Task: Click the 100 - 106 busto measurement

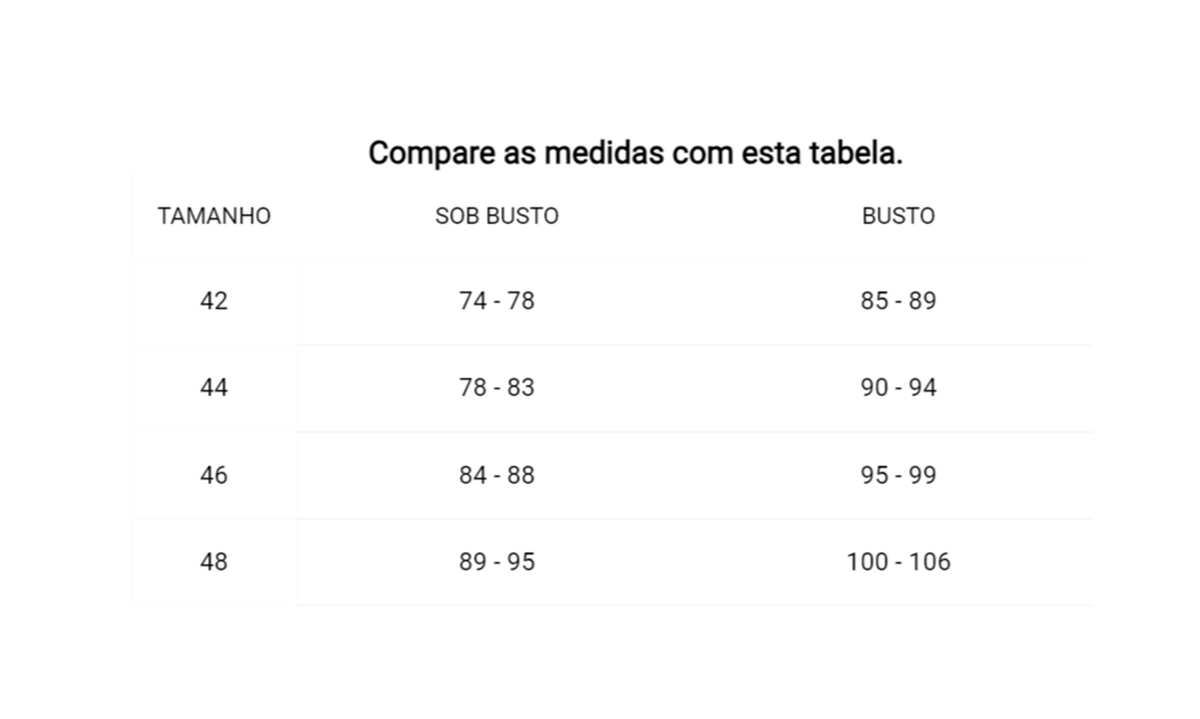Action: [898, 562]
